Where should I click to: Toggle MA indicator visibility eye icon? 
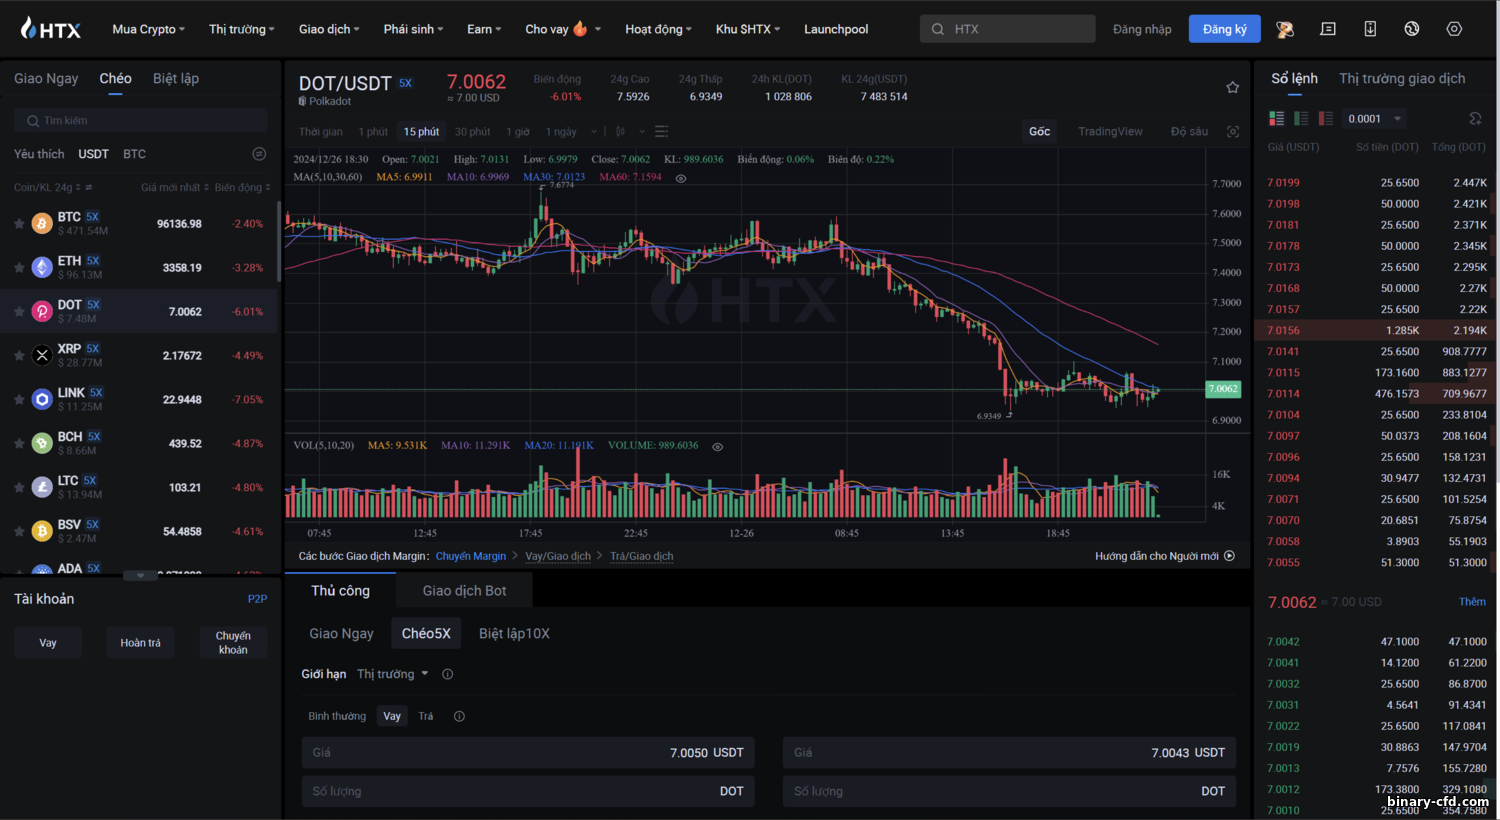click(681, 178)
